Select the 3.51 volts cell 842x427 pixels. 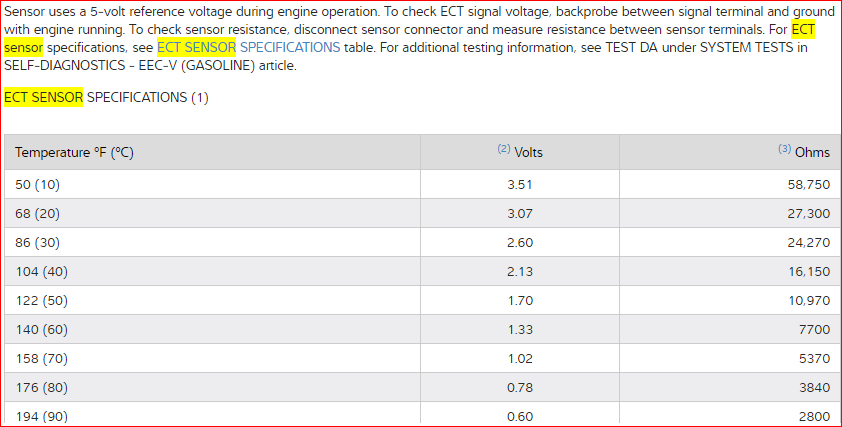click(520, 185)
